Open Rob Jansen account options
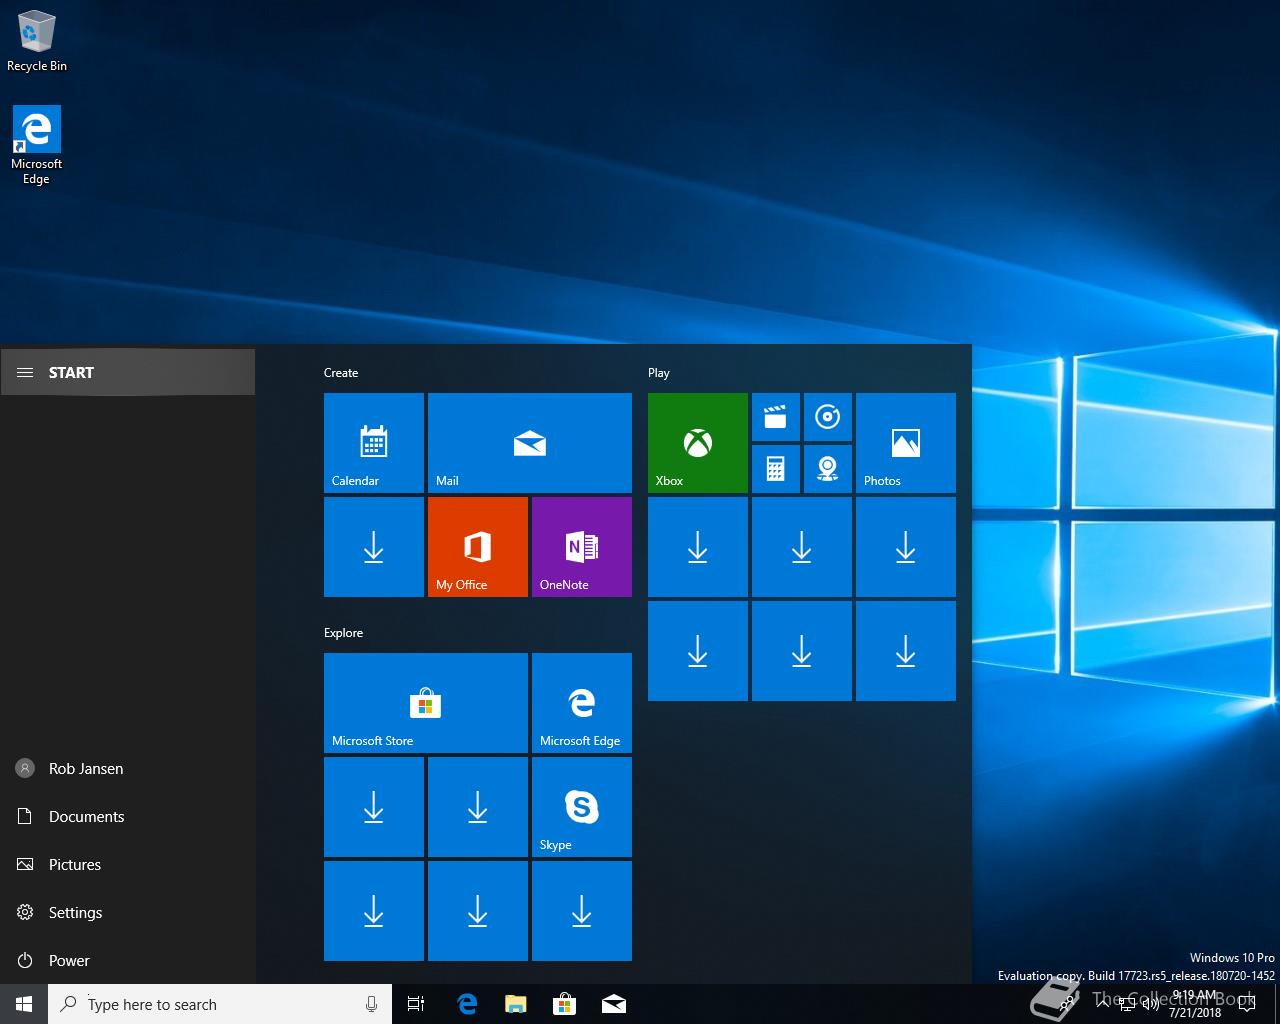 [x=128, y=768]
